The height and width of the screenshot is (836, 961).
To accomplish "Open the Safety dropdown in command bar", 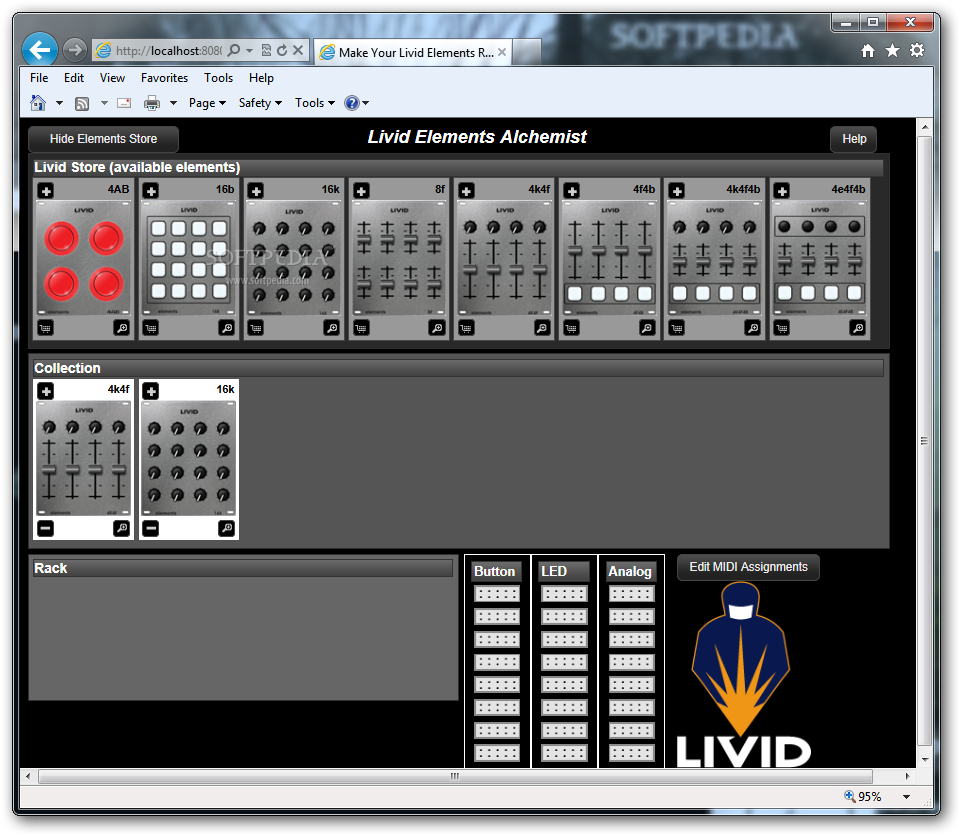I will pyautogui.click(x=260, y=103).
